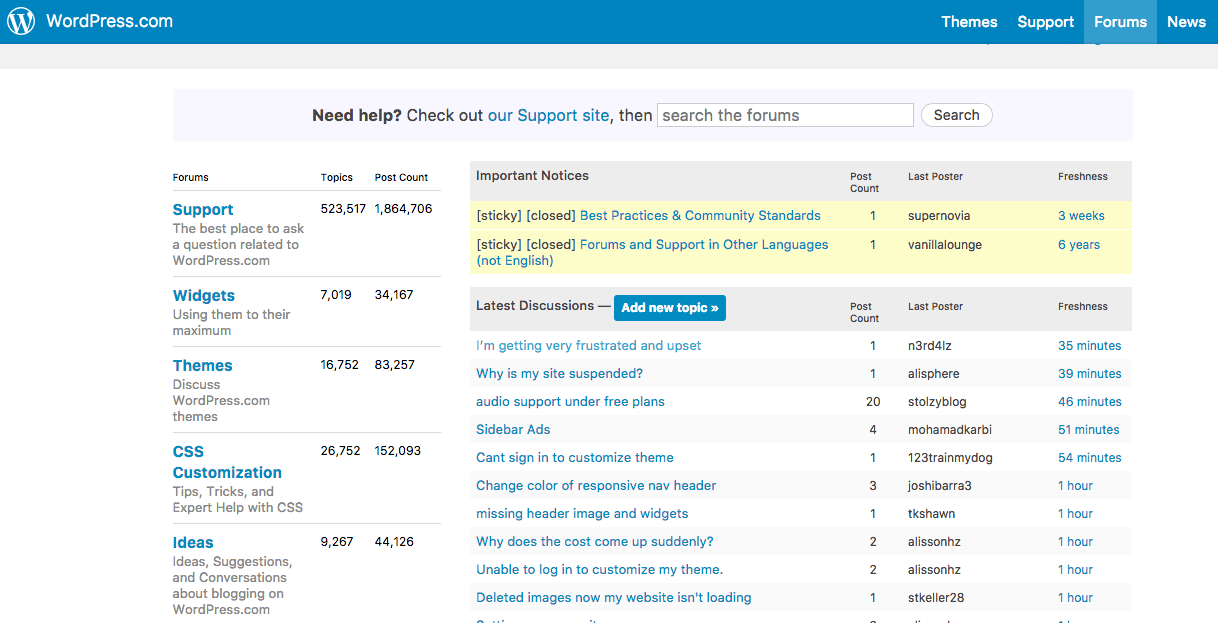The width and height of the screenshot is (1218, 623).
Task: Open 'Unable to log in to customize my theme.'
Action: coord(599,569)
